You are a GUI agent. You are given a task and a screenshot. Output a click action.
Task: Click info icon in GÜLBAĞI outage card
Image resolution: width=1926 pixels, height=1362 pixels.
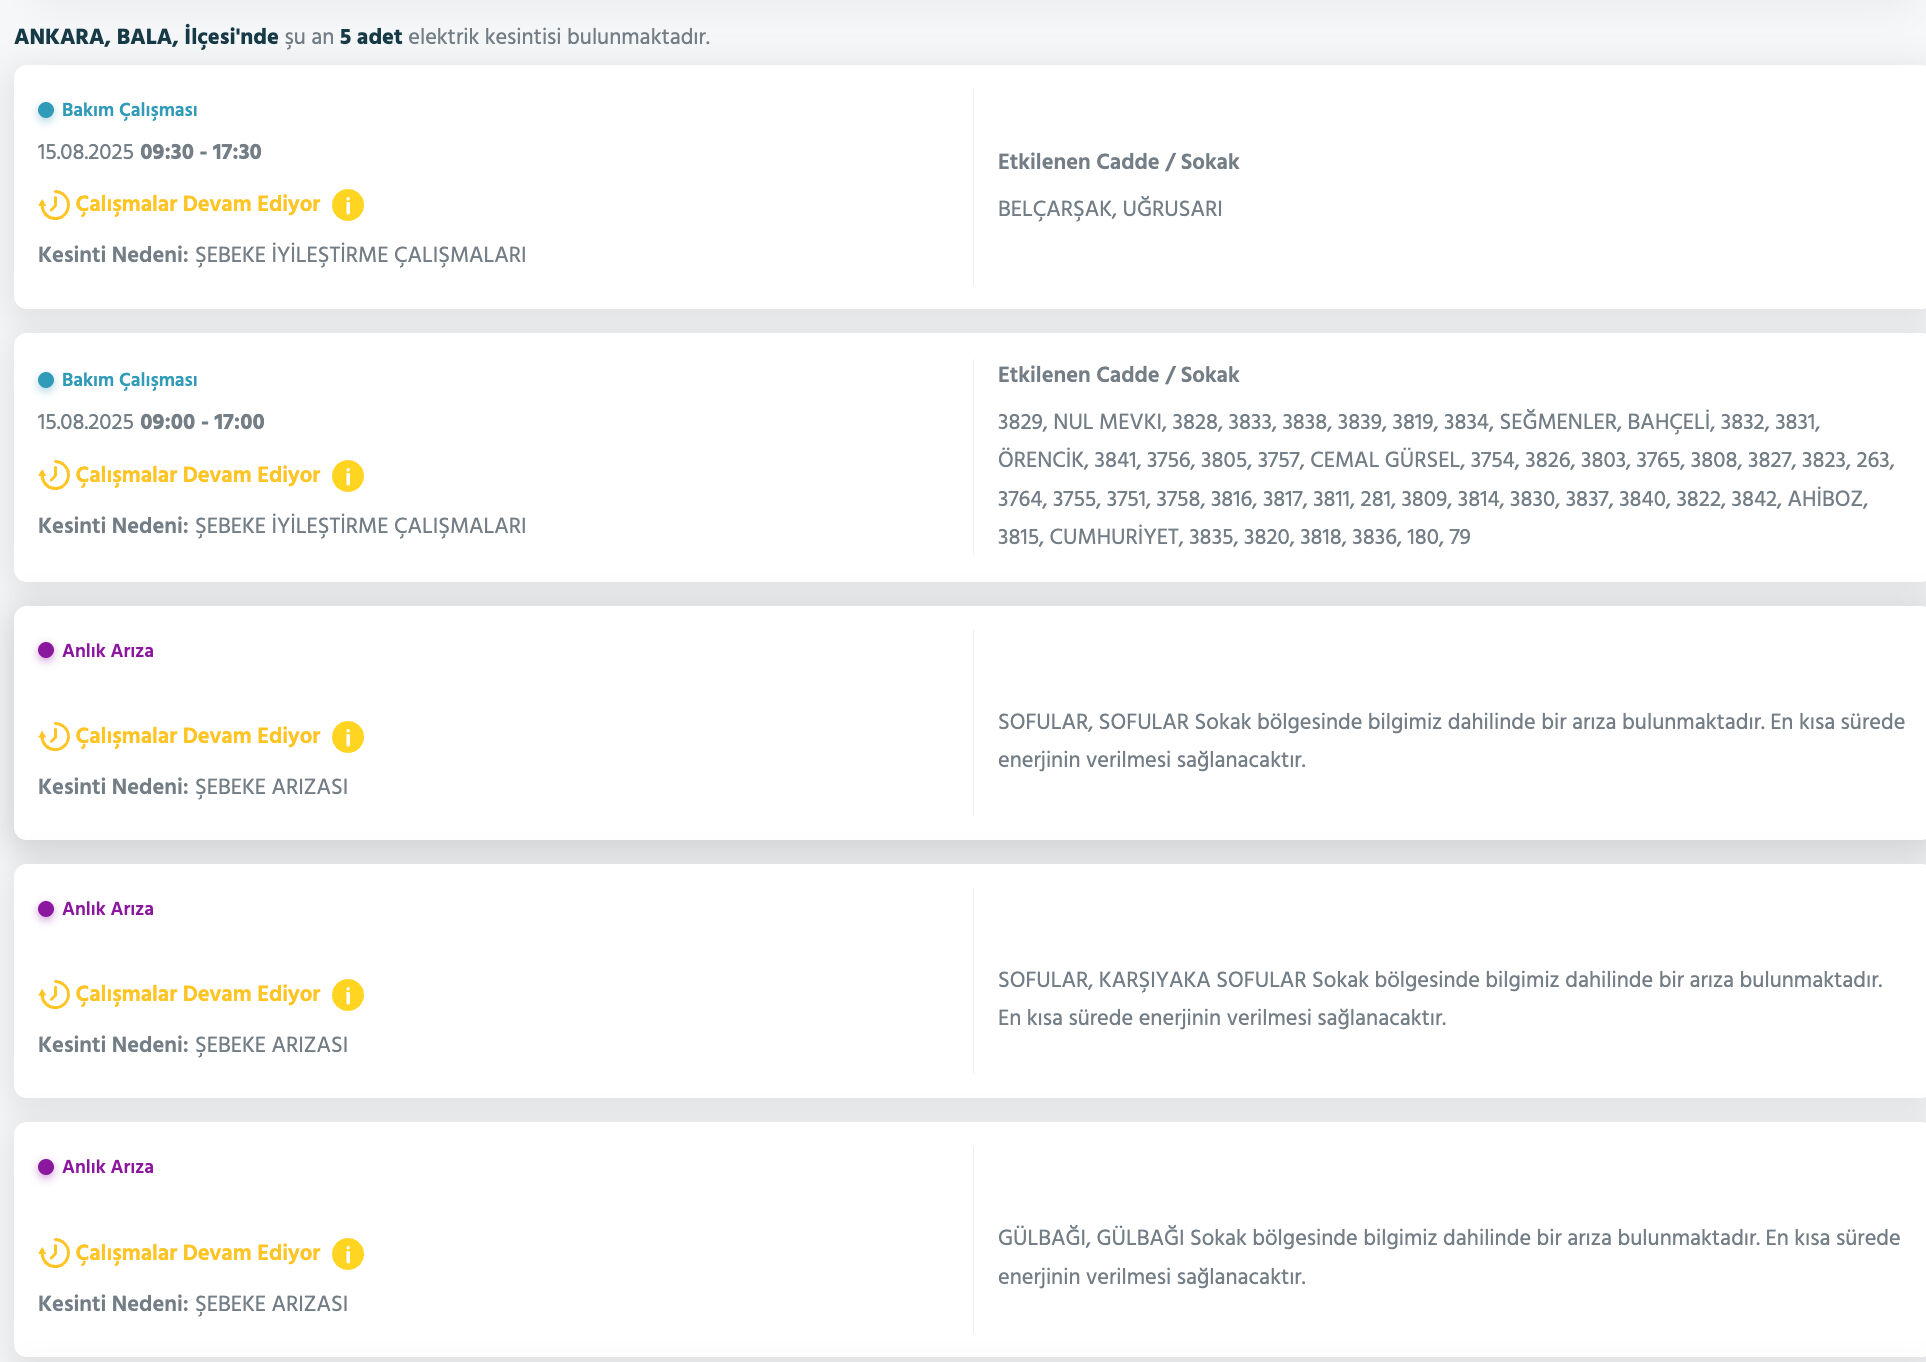[347, 1254]
